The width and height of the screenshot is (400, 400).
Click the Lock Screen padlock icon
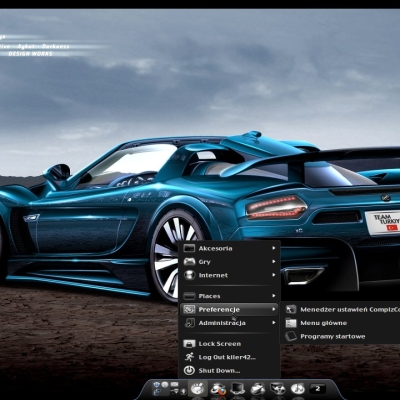[189, 344]
